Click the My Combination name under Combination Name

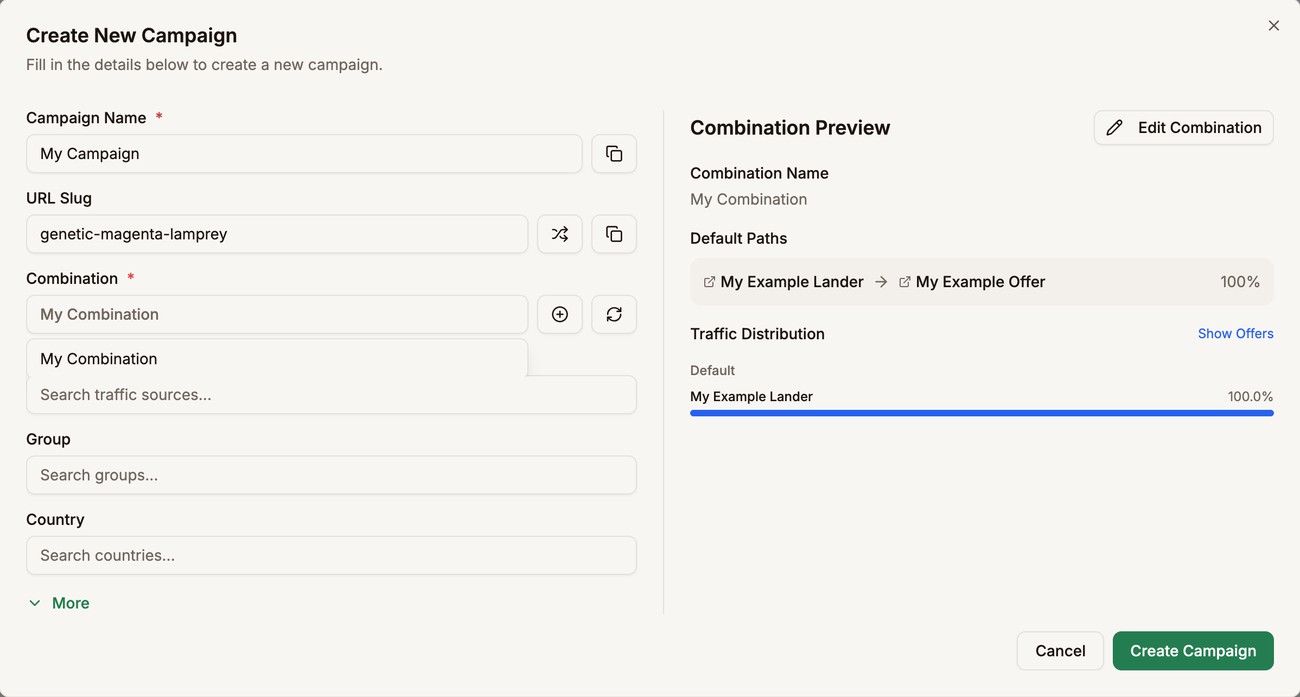748,199
